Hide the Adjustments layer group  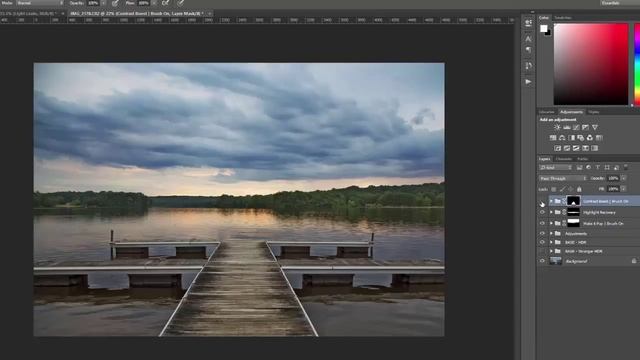click(542, 233)
